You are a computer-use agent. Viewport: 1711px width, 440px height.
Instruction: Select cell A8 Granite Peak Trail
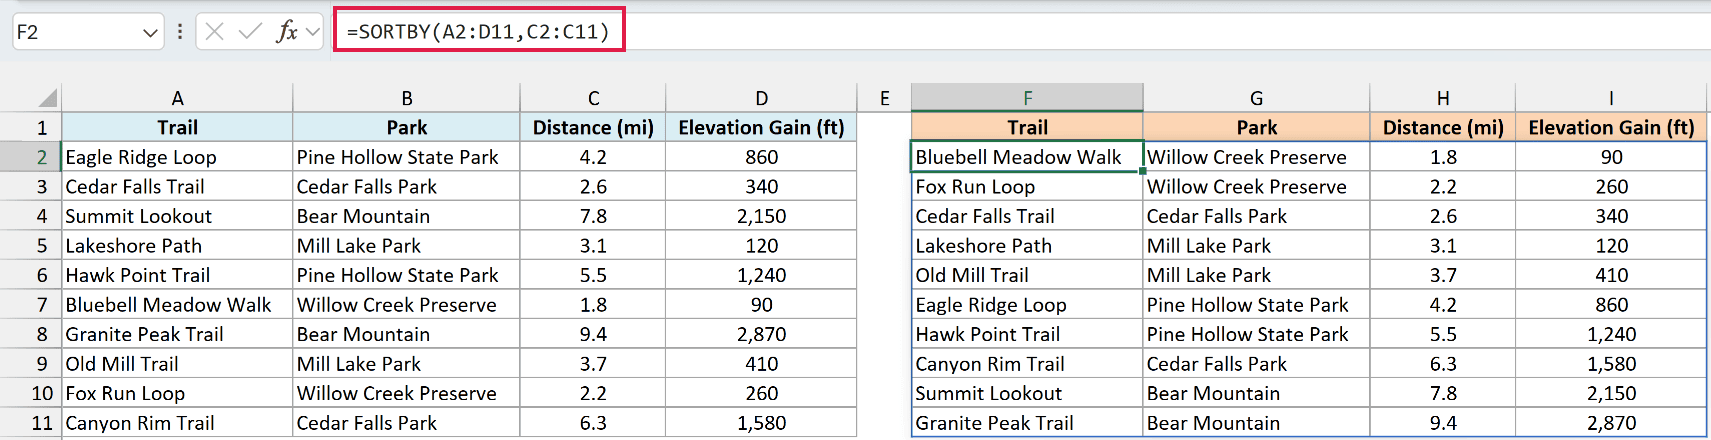click(x=177, y=335)
